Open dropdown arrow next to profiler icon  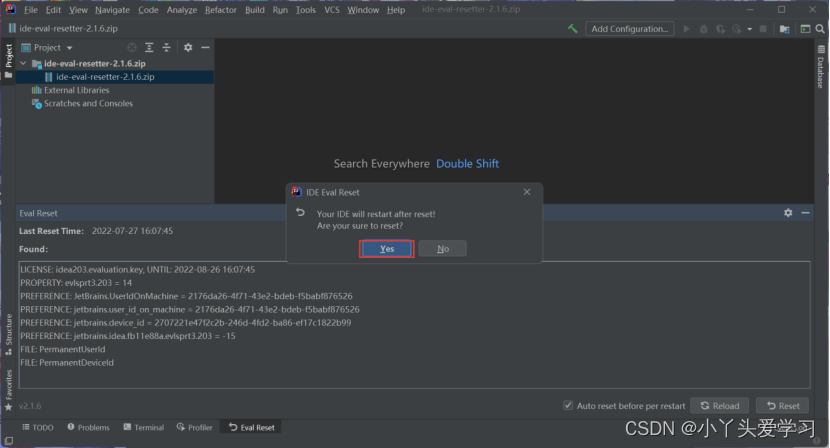pyautogui.click(x=750, y=29)
